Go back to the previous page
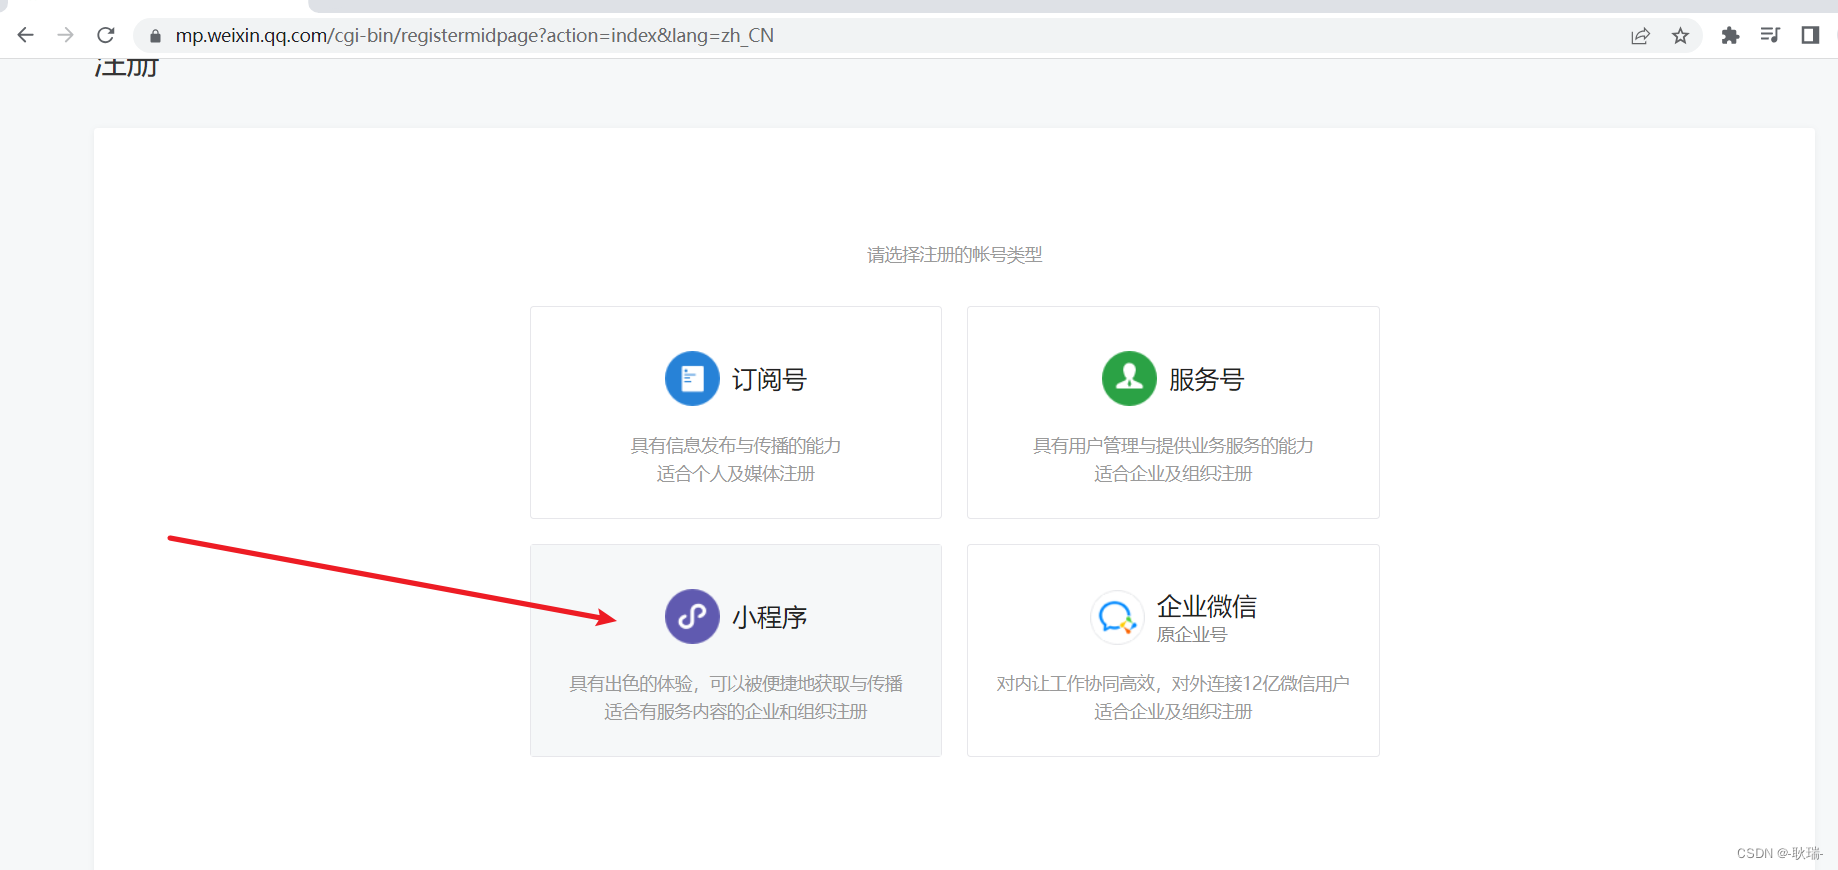The image size is (1838, 870). coord(26,35)
